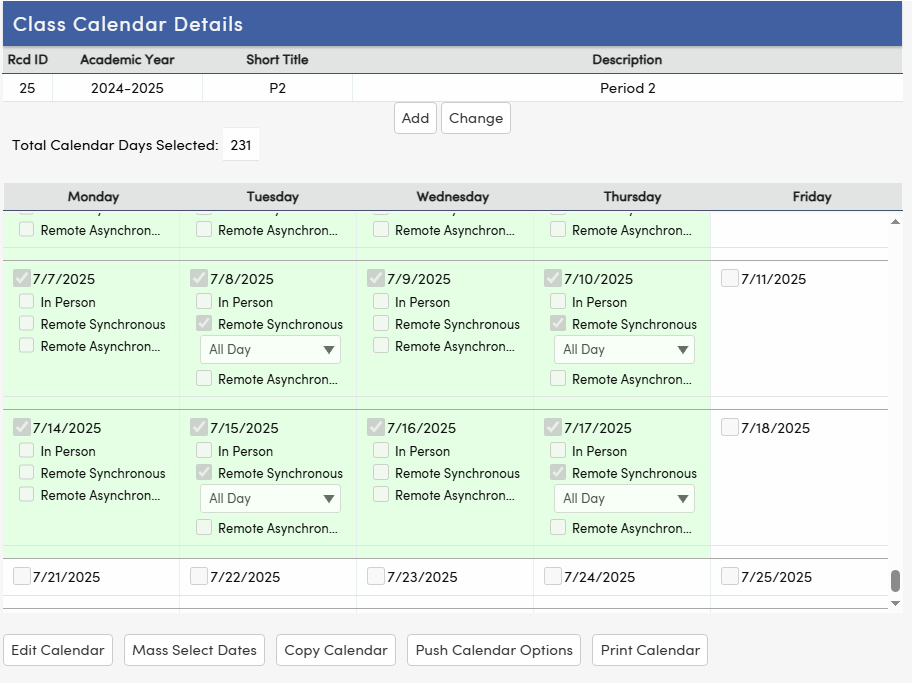912x683 pixels.
Task: Check In Person under 7/16/2025
Action: coord(381,450)
